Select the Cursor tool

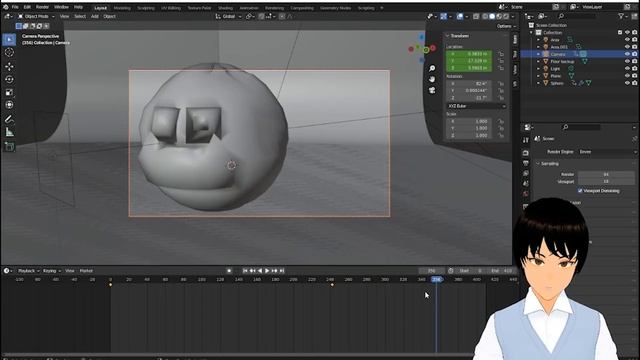[9, 52]
